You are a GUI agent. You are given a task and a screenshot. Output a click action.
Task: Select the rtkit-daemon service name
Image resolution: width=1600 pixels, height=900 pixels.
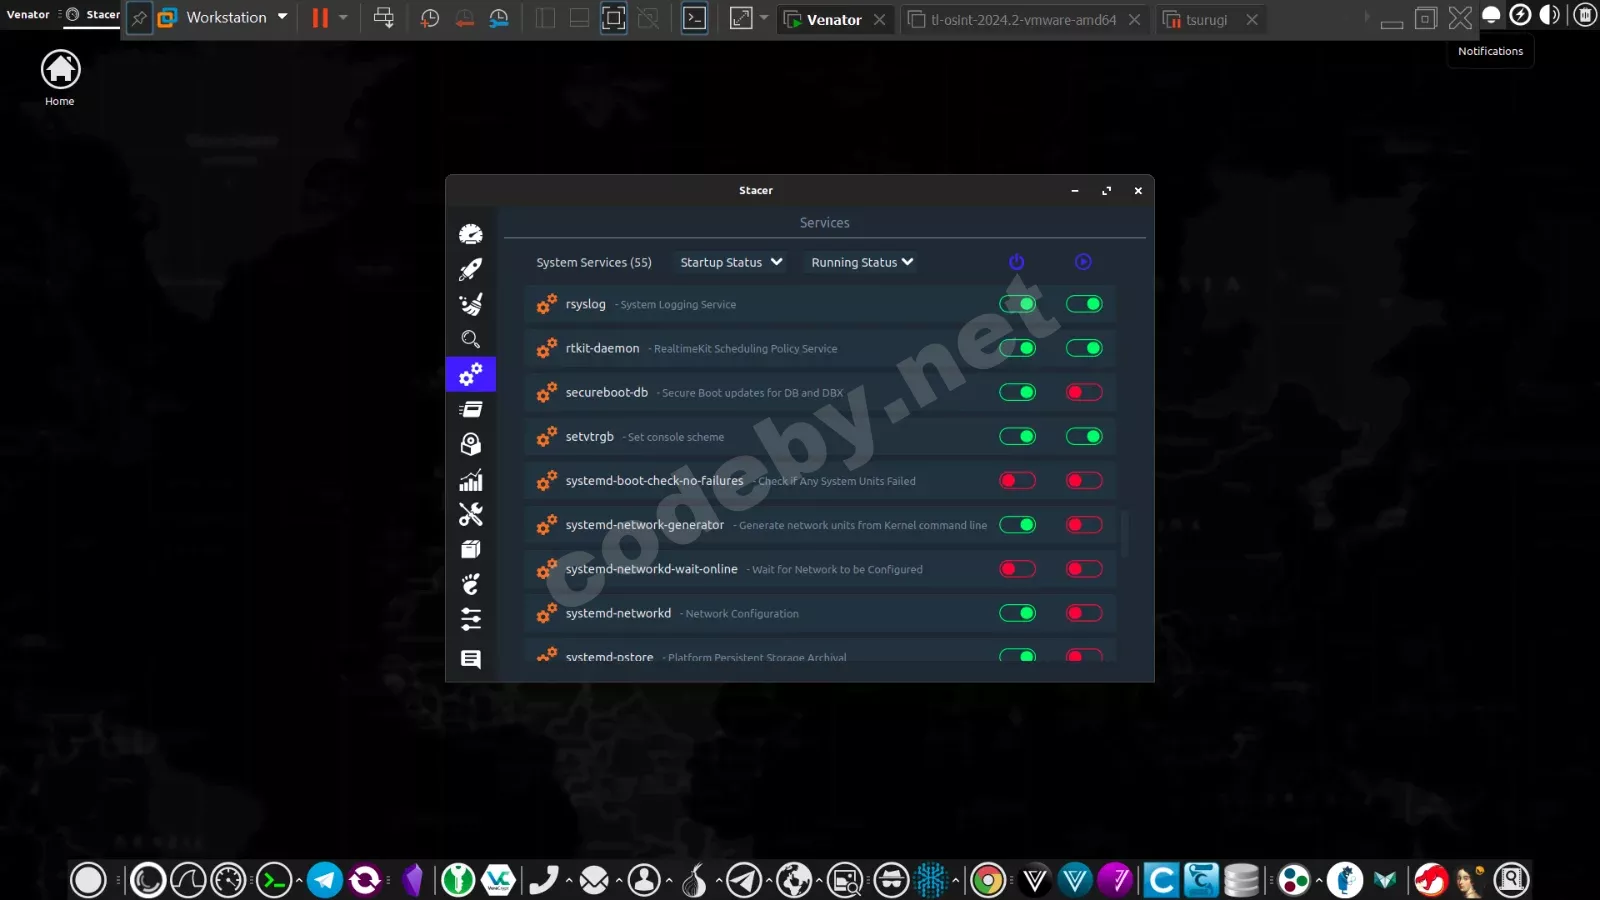coord(602,348)
